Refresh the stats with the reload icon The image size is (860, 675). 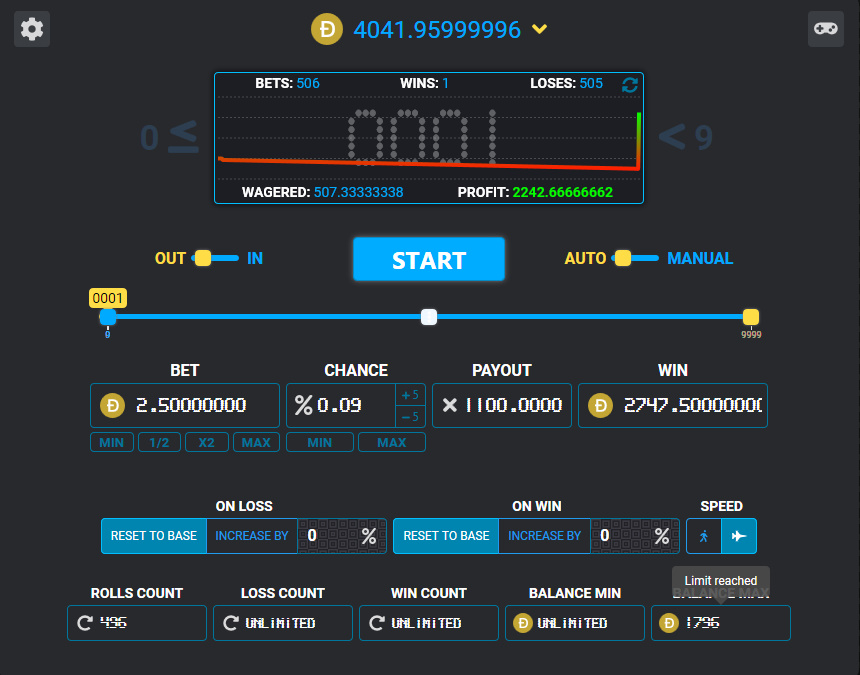[629, 84]
